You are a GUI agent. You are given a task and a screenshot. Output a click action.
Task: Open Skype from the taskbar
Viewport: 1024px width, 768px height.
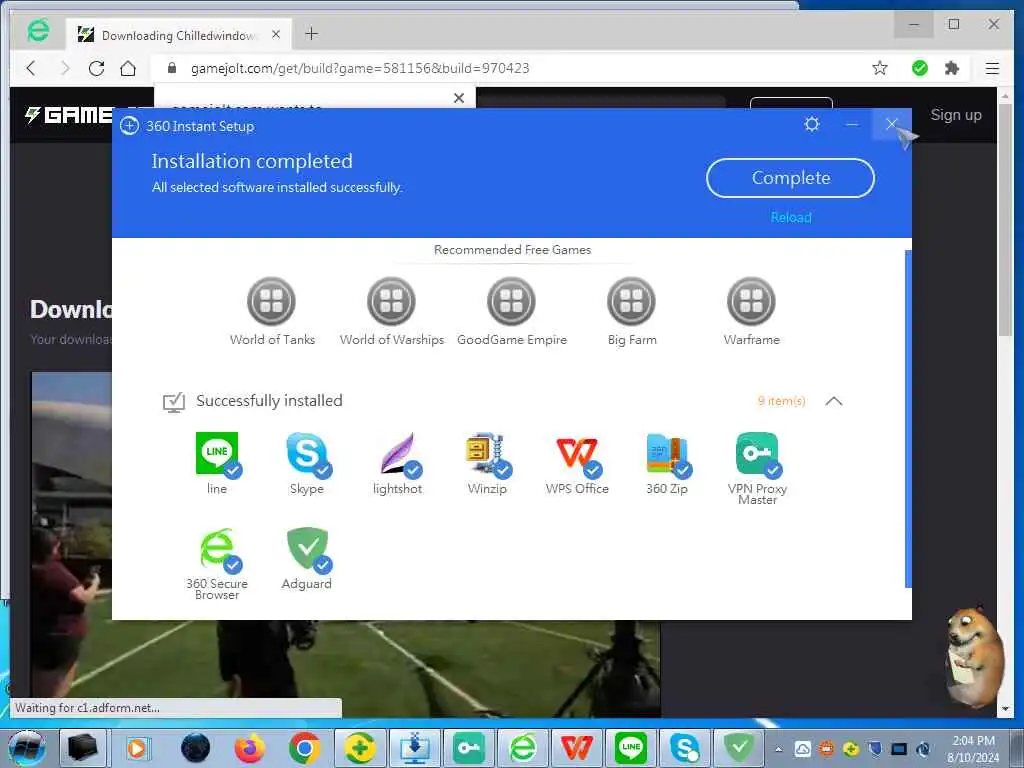[685, 748]
